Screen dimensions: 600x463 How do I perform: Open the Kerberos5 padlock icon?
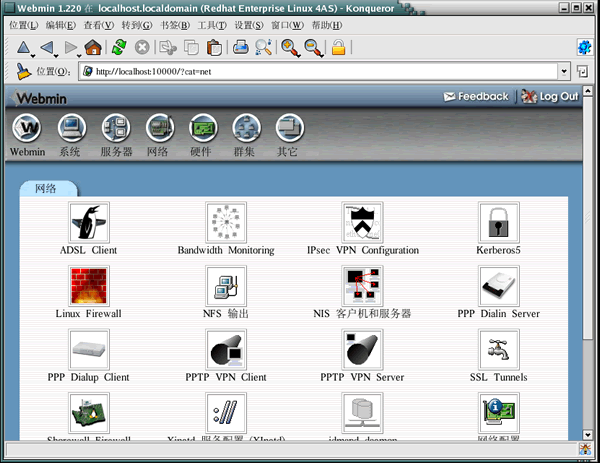499,222
